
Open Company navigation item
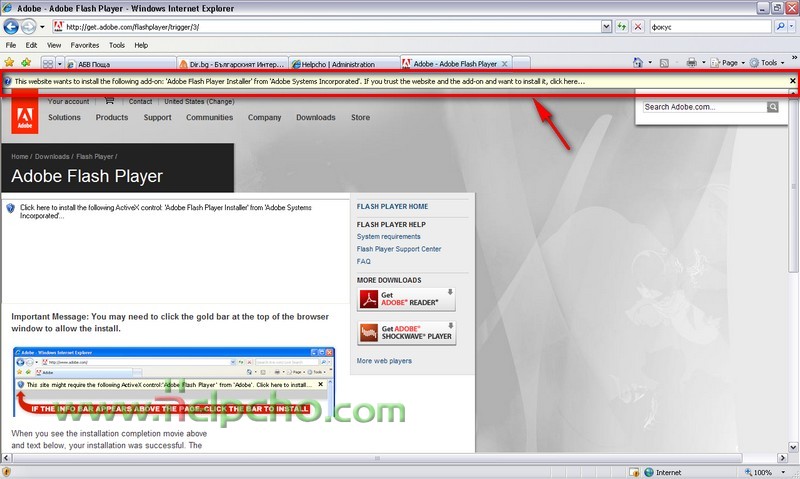(x=264, y=117)
